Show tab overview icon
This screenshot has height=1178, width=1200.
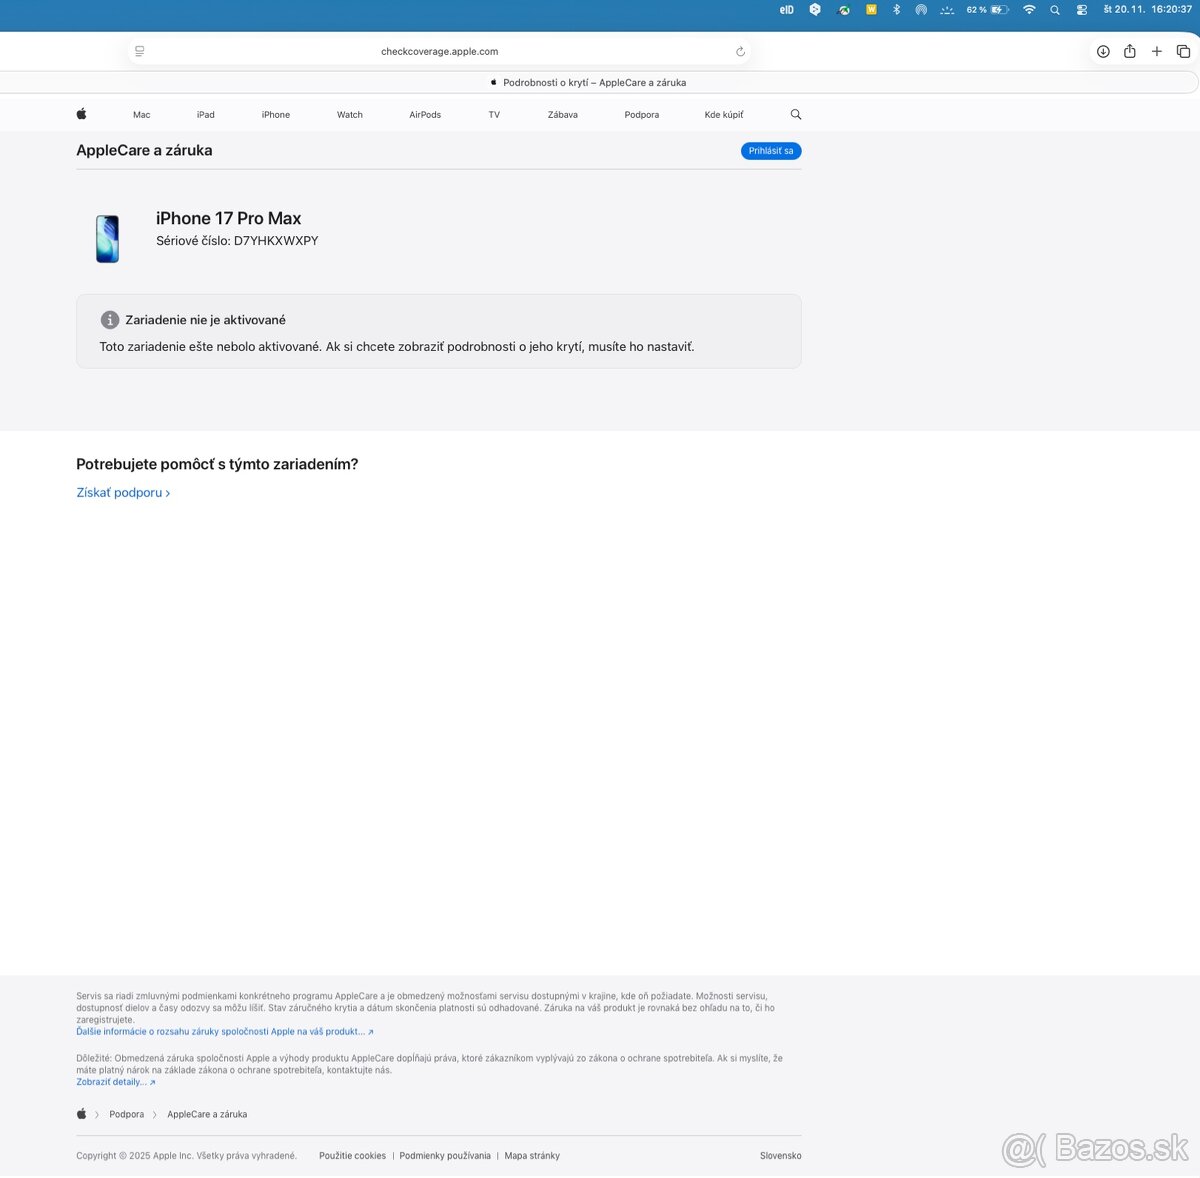pyautogui.click(x=1183, y=52)
